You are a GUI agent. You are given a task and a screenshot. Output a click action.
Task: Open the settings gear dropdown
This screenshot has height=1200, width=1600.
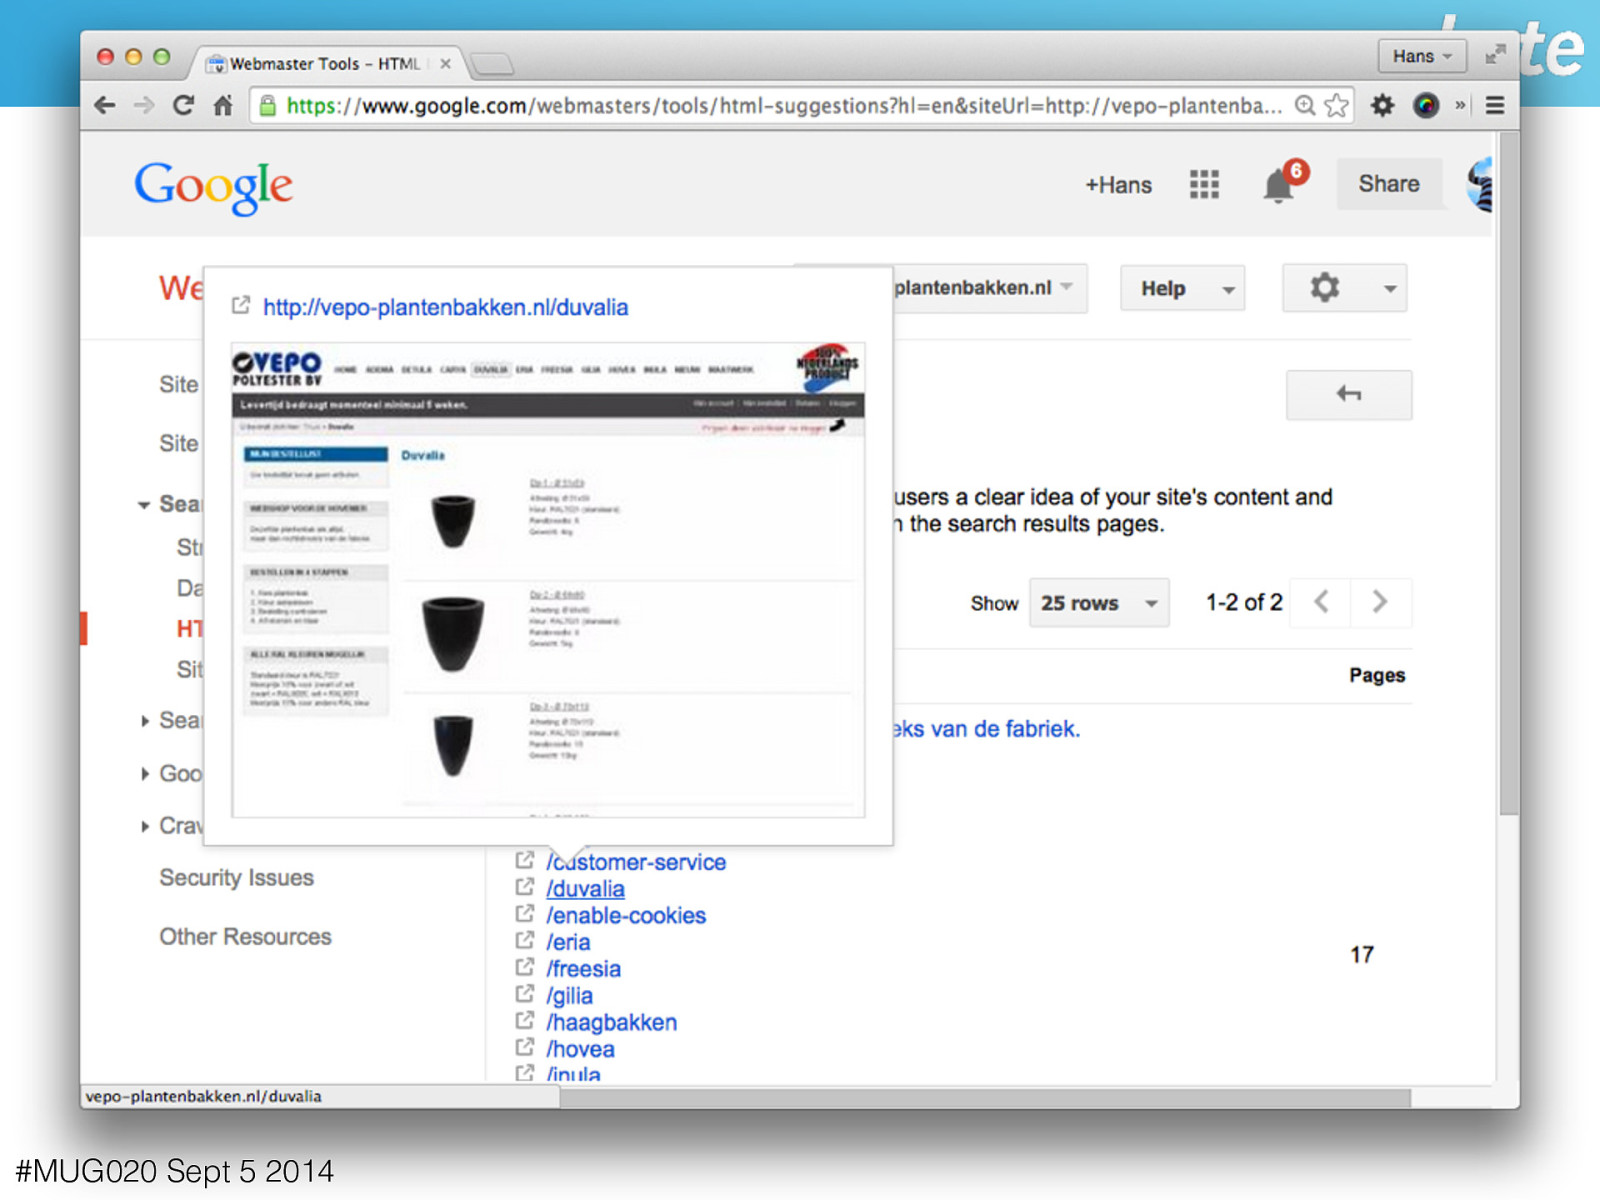coord(1344,288)
